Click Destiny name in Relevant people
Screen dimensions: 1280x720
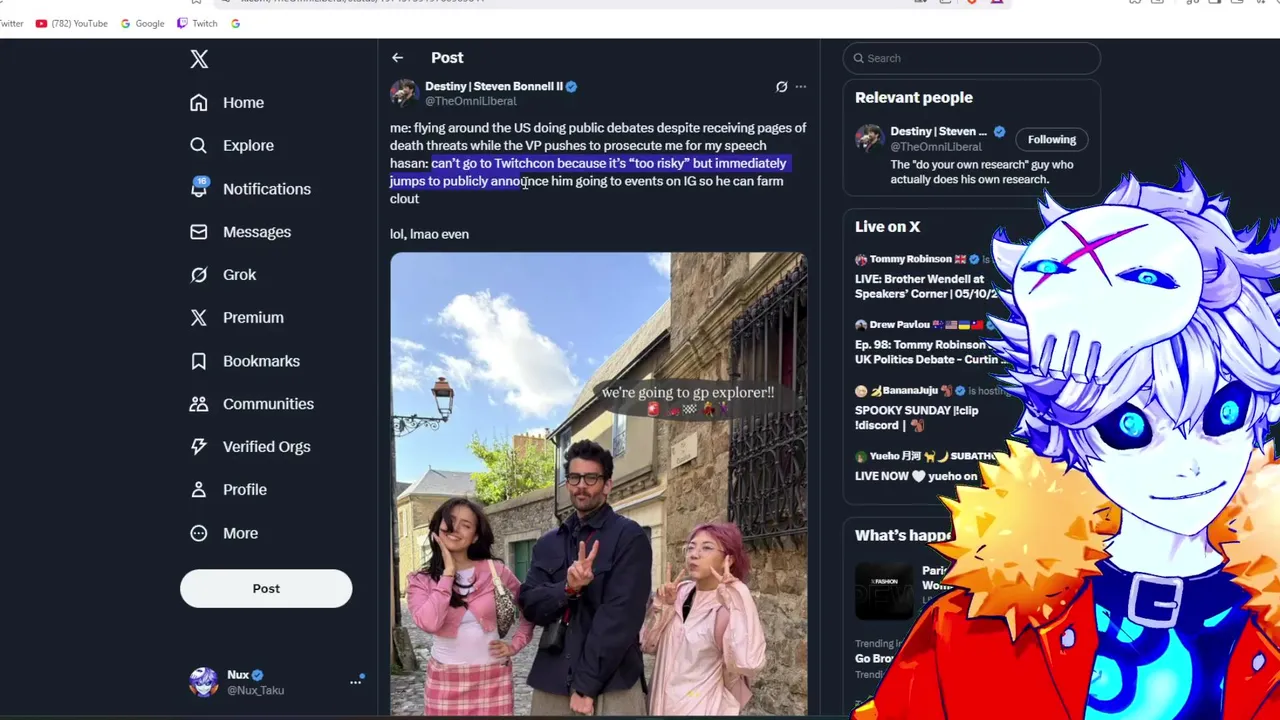coord(939,131)
